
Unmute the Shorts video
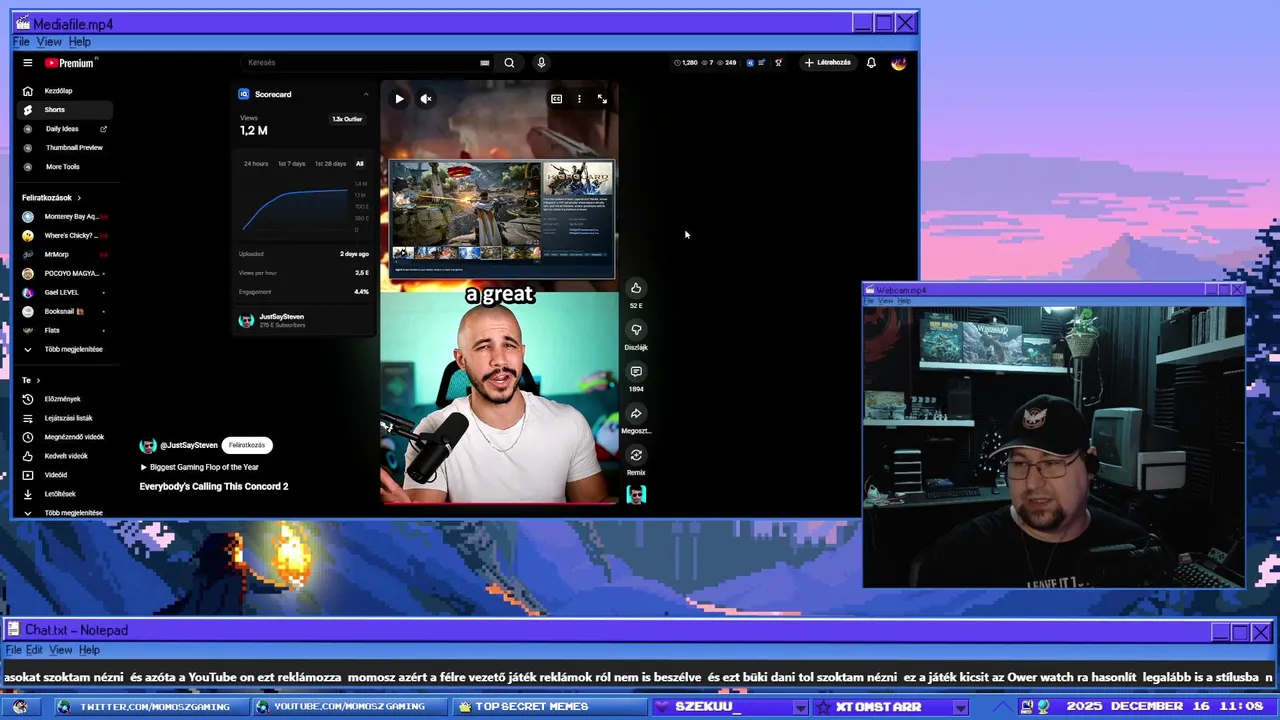426,99
